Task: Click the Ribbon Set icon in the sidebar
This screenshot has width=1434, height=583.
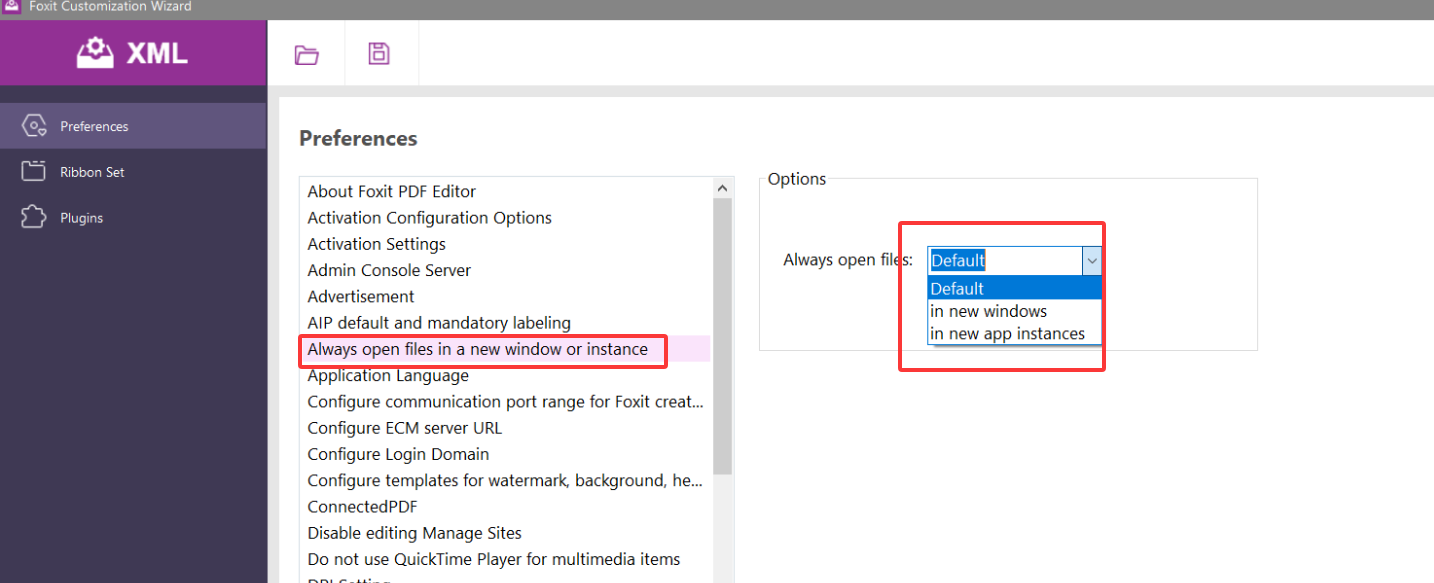Action: point(33,171)
